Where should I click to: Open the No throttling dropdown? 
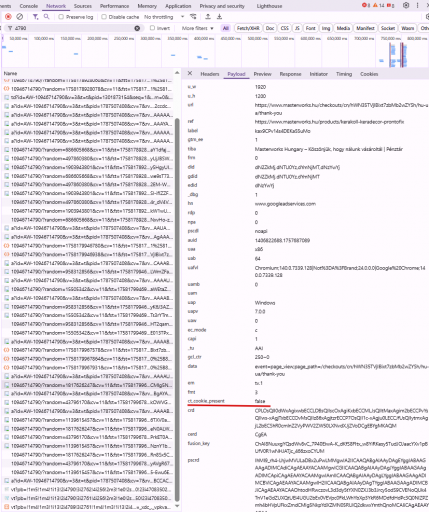point(164,17)
